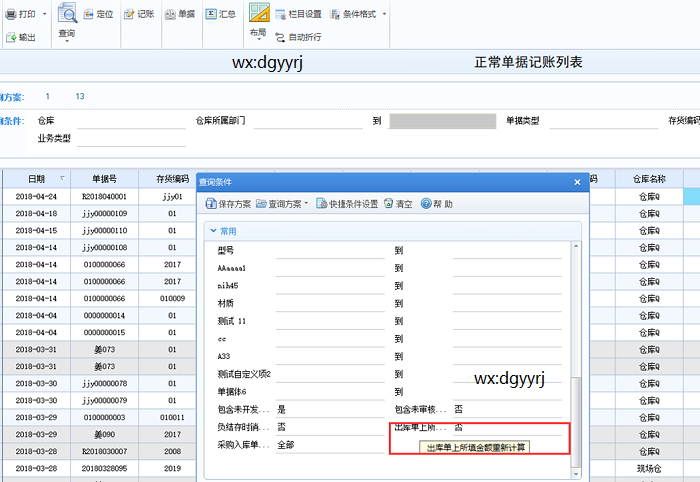700x482 pixels.
Task: Click the 仓库名称 column header
Action: point(649,179)
